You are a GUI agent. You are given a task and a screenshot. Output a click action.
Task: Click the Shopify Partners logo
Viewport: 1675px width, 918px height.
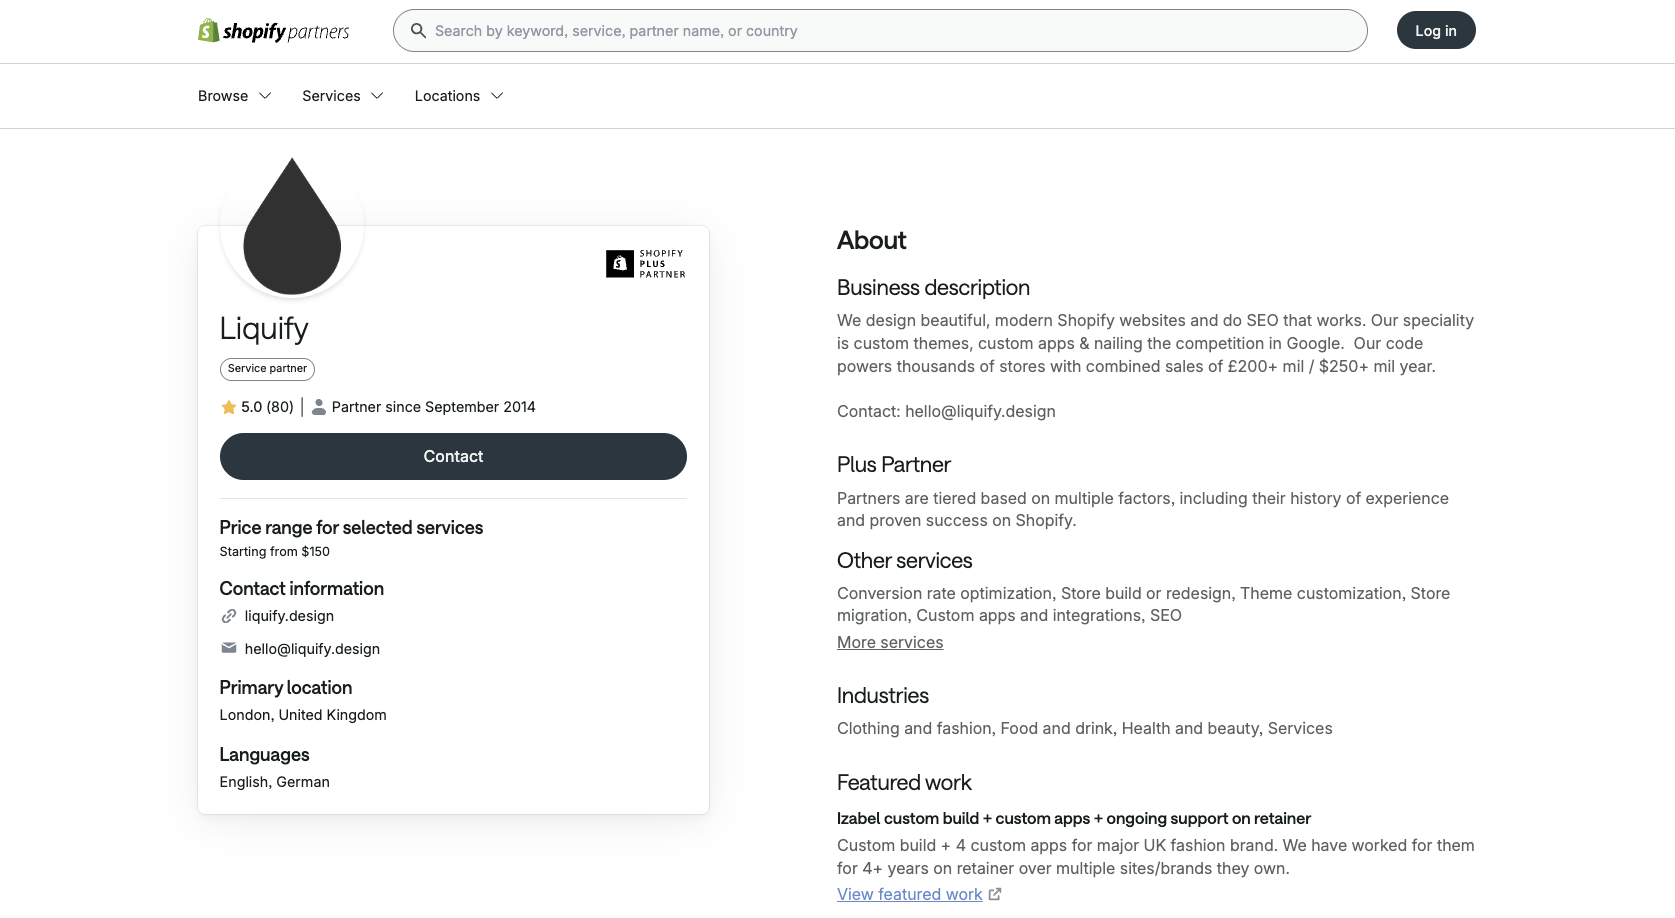point(273,30)
